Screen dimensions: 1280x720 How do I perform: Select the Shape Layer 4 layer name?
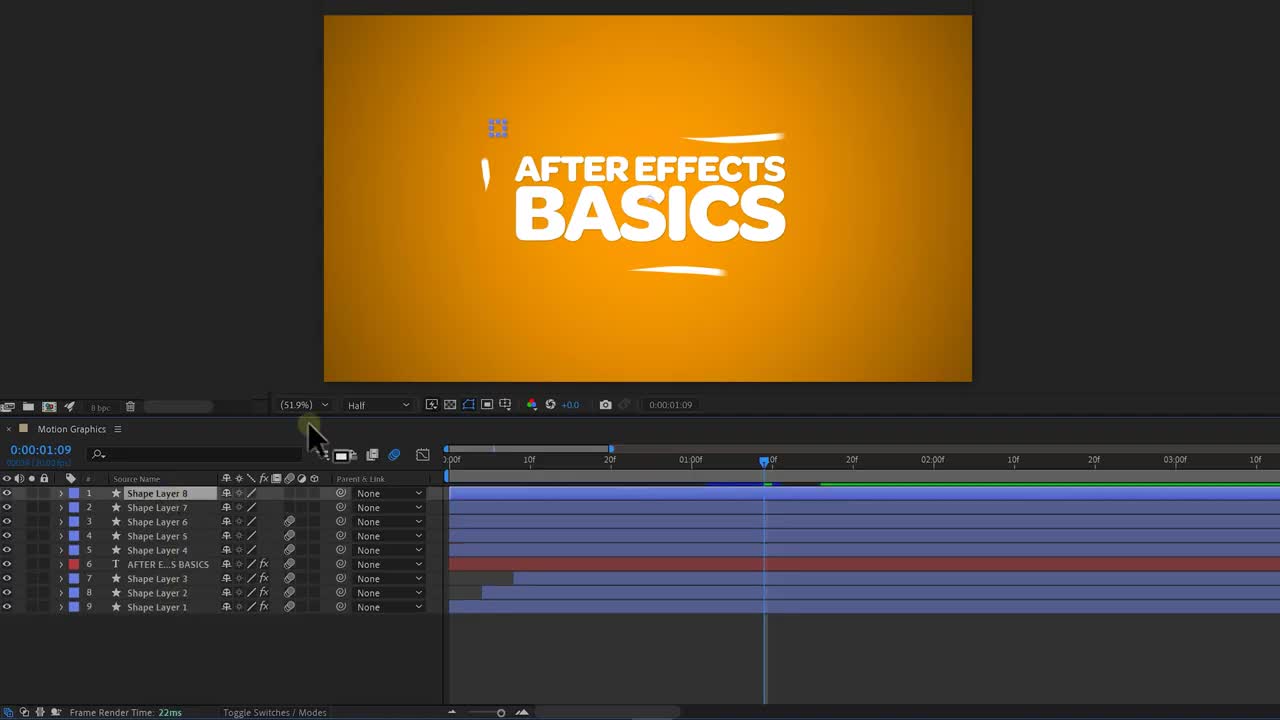tap(157, 550)
